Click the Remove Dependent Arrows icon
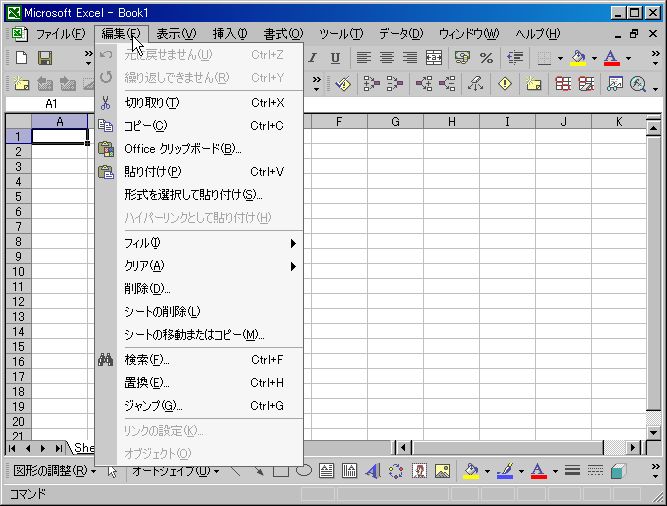Image resolution: width=667 pixels, height=506 pixels. point(447,84)
